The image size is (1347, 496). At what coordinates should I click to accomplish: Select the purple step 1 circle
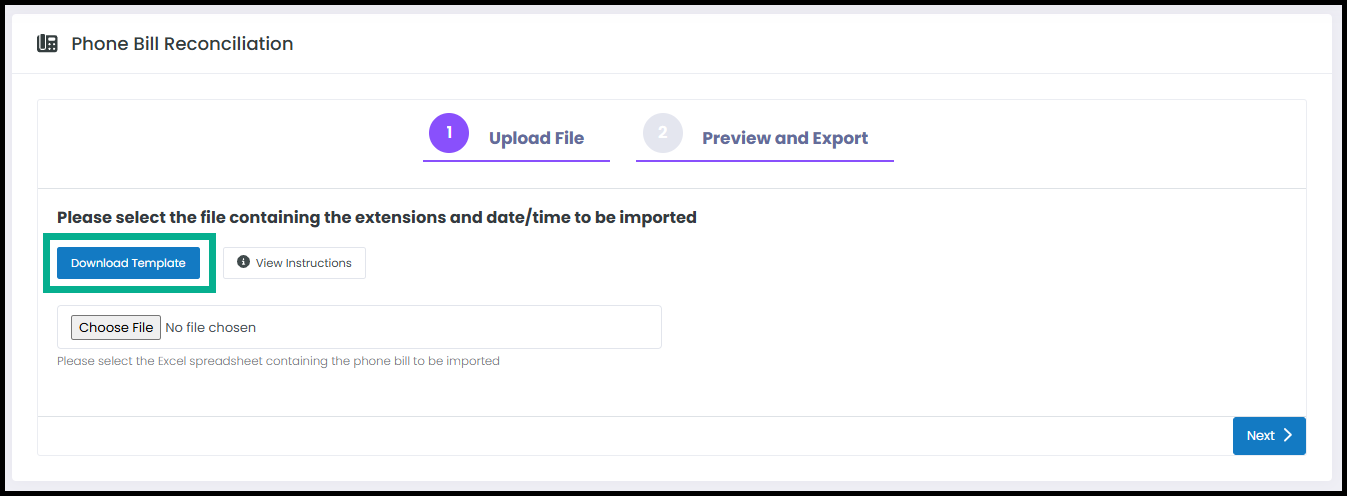point(449,133)
